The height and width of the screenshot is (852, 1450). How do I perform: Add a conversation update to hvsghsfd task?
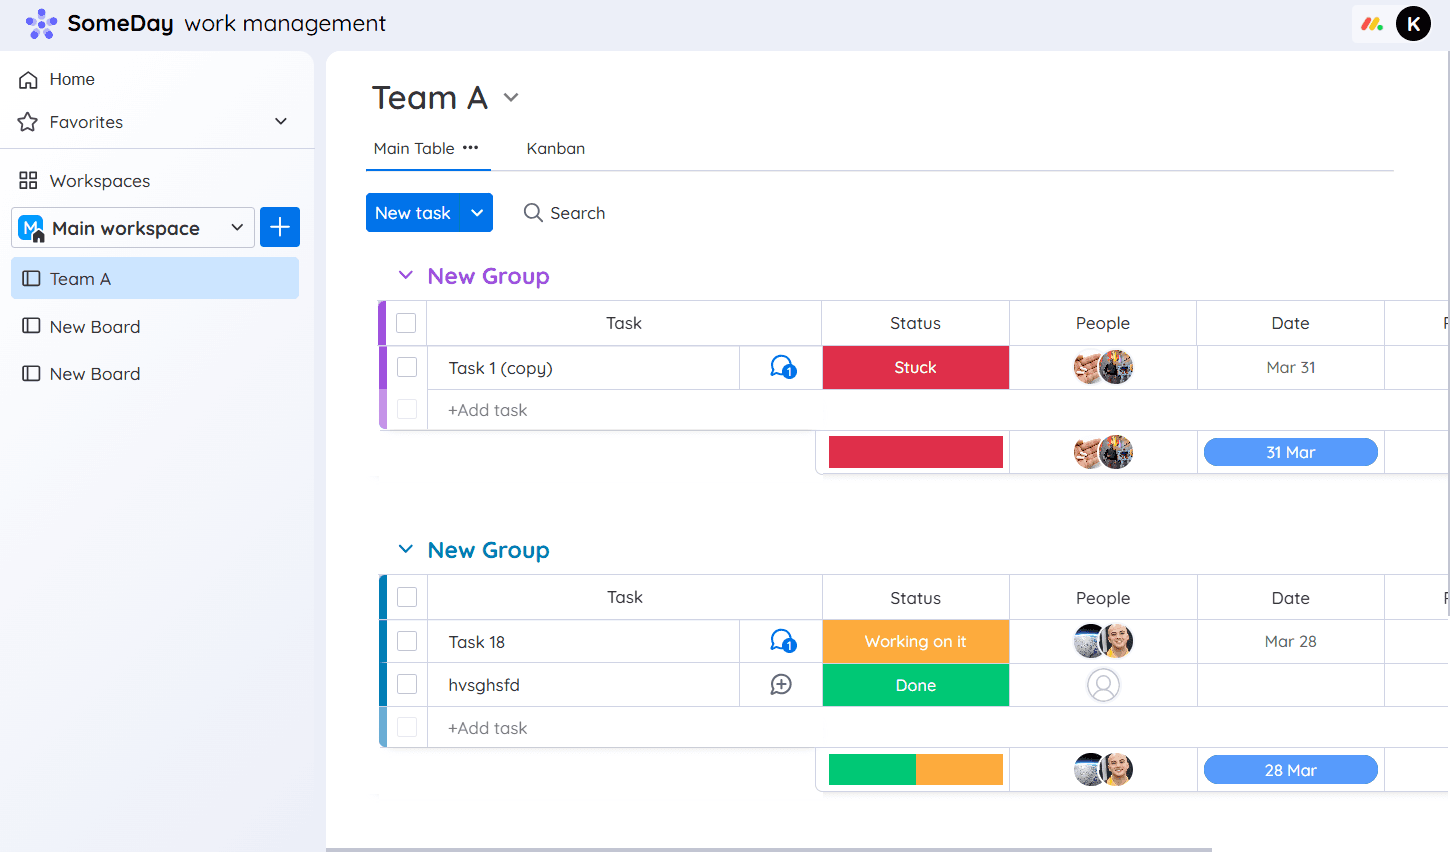[x=780, y=684]
